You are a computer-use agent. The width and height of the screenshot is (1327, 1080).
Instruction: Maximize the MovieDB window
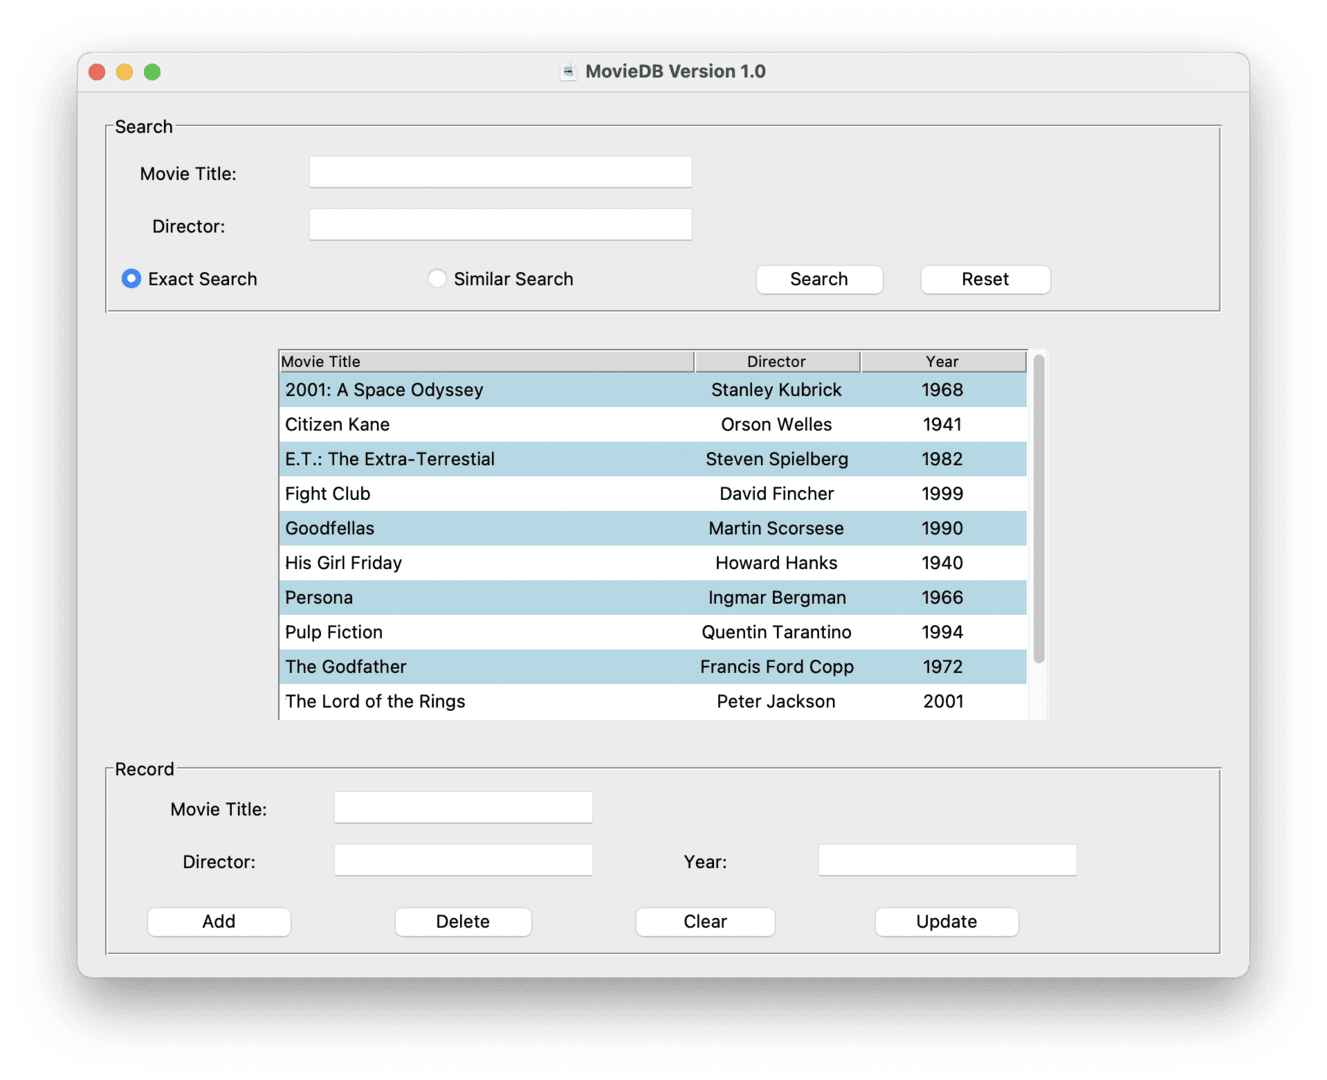[152, 72]
